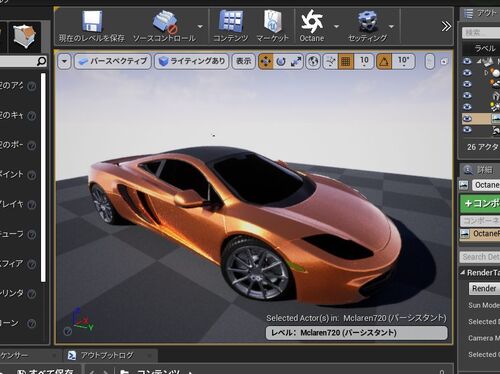
Task: Open the マーケット marketplace toolbar icon
Action: (x=272, y=21)
